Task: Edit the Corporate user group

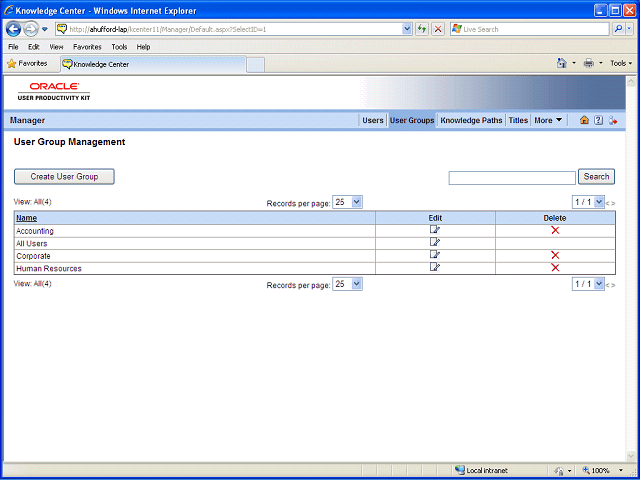Action: click(435, 255)
